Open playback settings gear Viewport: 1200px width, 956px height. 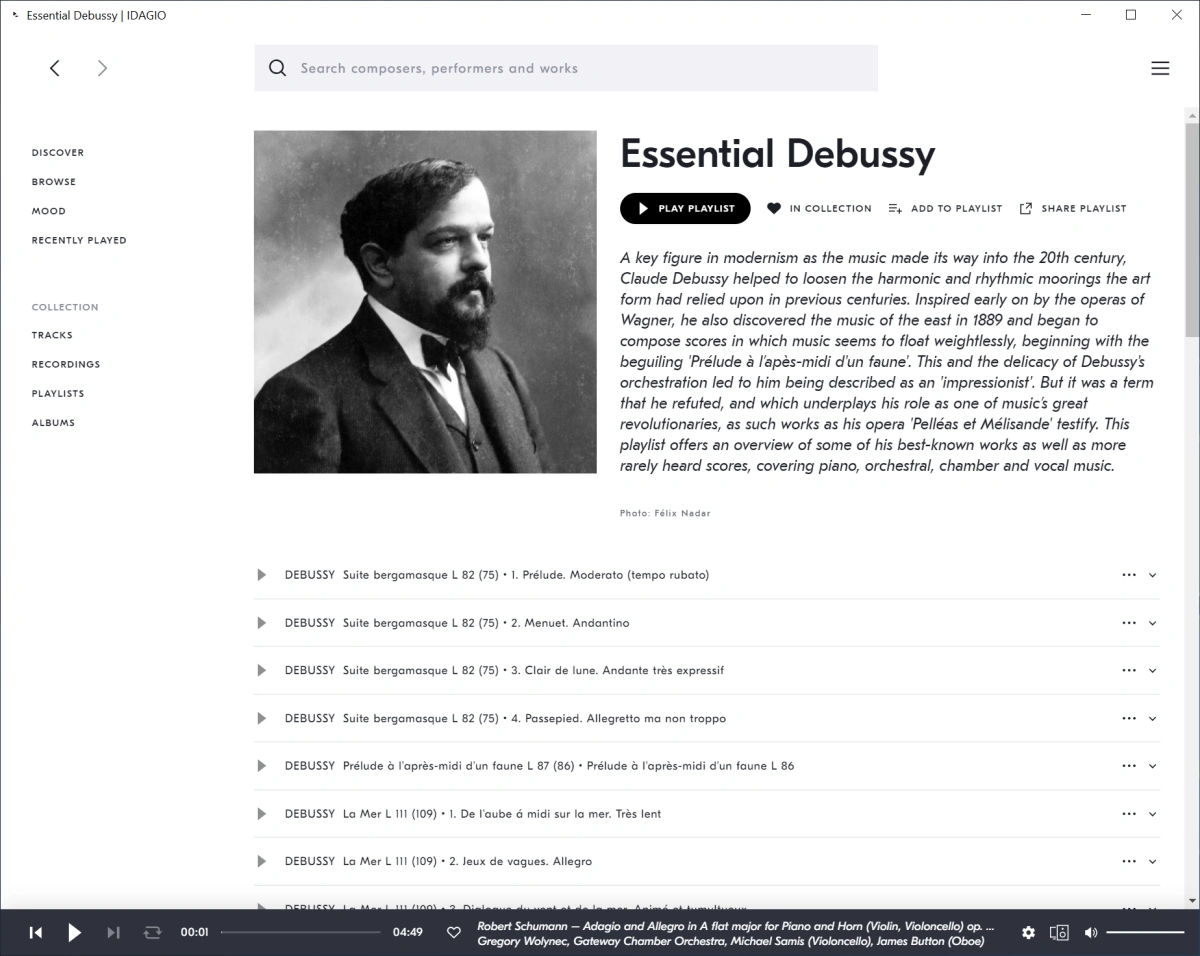click(1028, 933)
